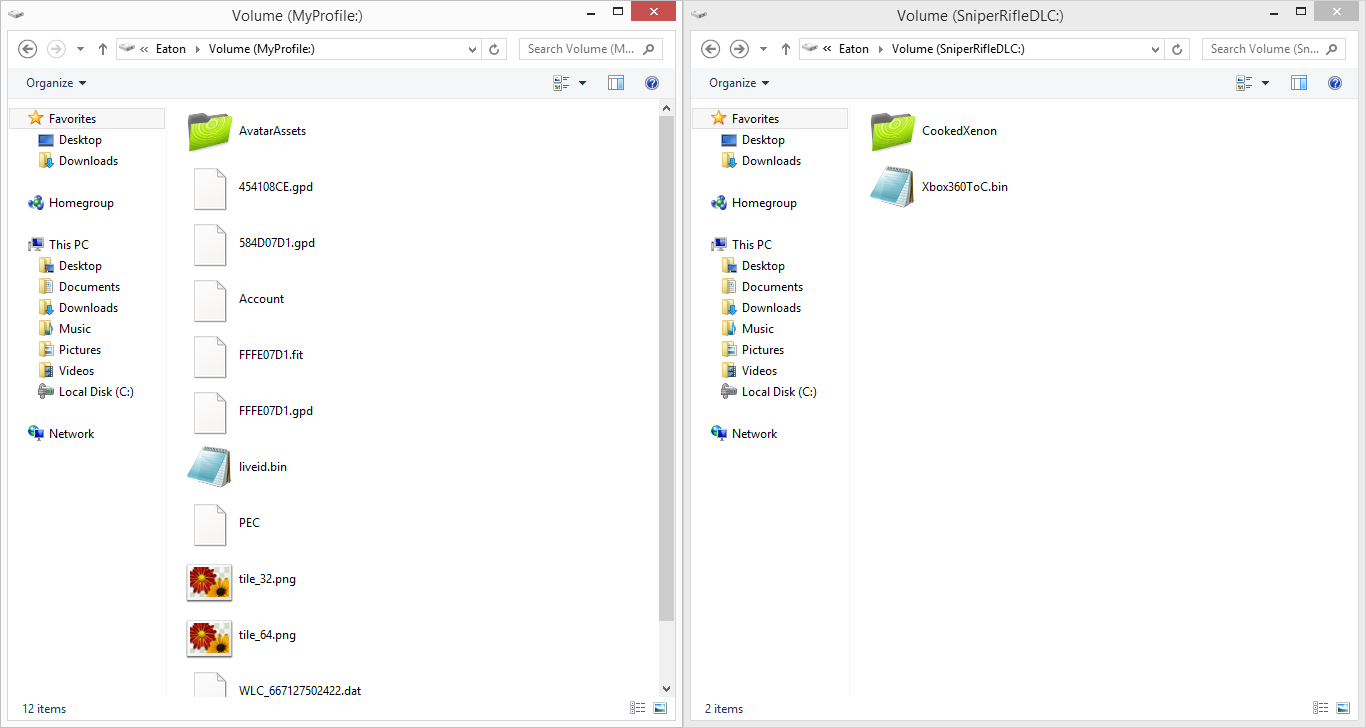Select Local Disk (C:) in the left sidebar
This screenshot has width=1366, height=728.
coord(96,392)
